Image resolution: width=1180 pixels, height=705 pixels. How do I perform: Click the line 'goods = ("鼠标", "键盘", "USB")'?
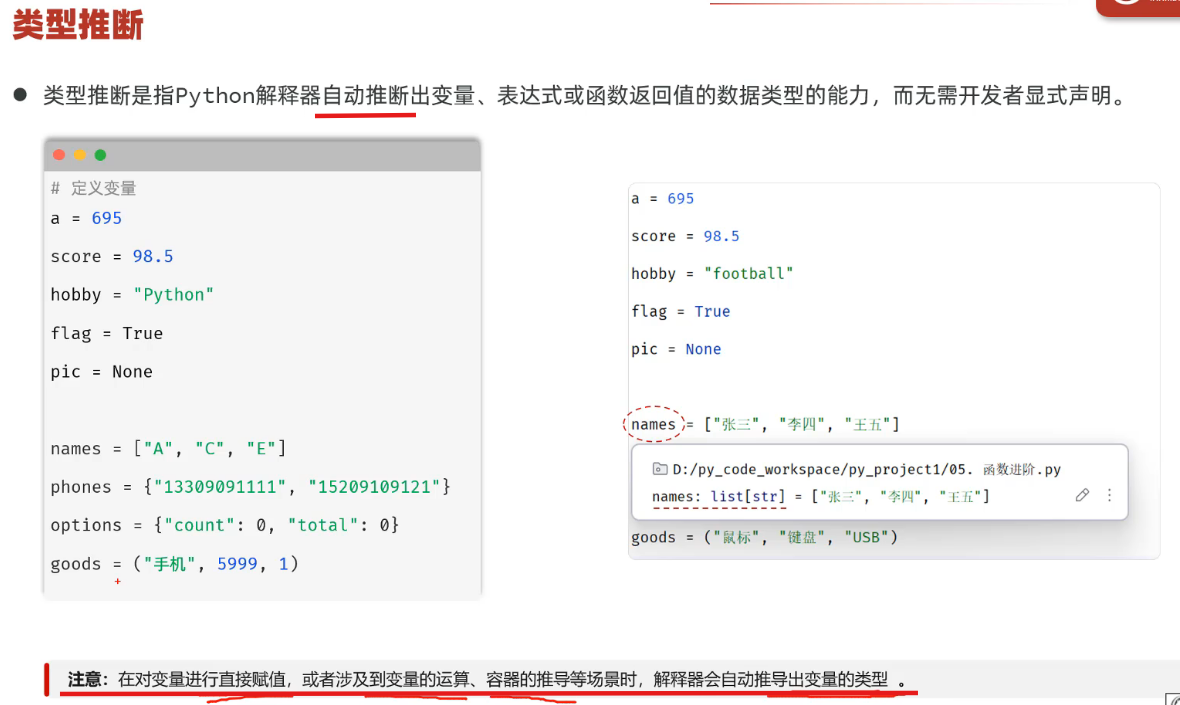[x=764, y=537]
